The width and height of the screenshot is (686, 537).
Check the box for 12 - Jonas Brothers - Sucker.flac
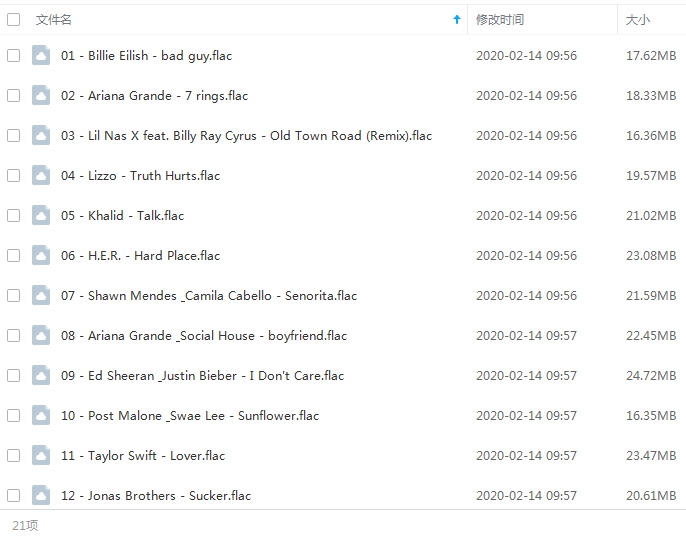click(x=14, y=495)
